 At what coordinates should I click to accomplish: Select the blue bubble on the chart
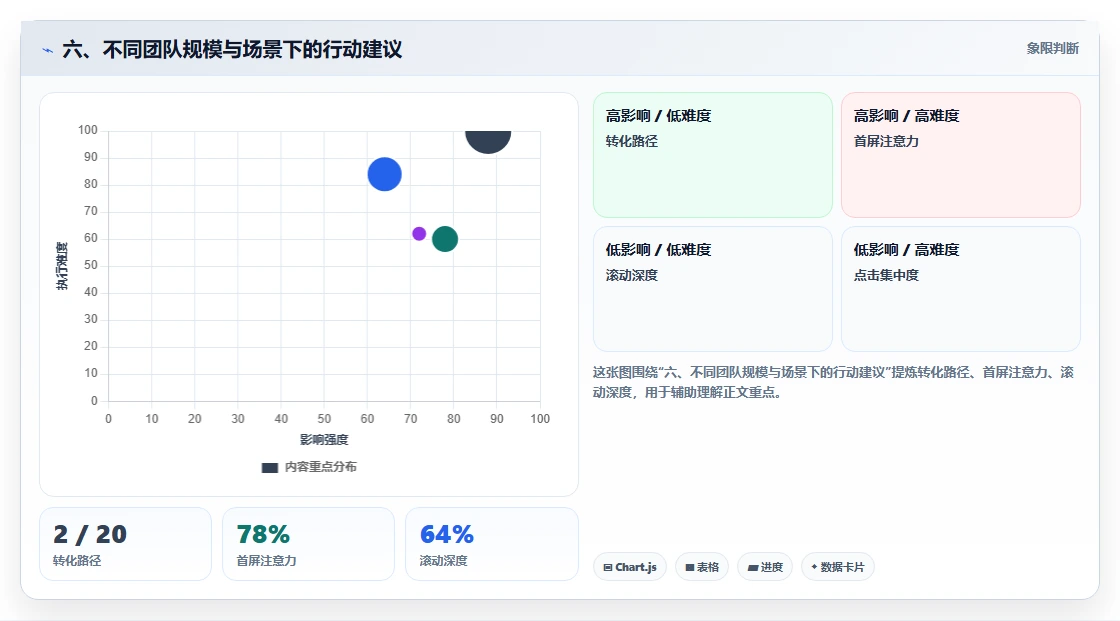pyautogui.click(x=384, y=174)
